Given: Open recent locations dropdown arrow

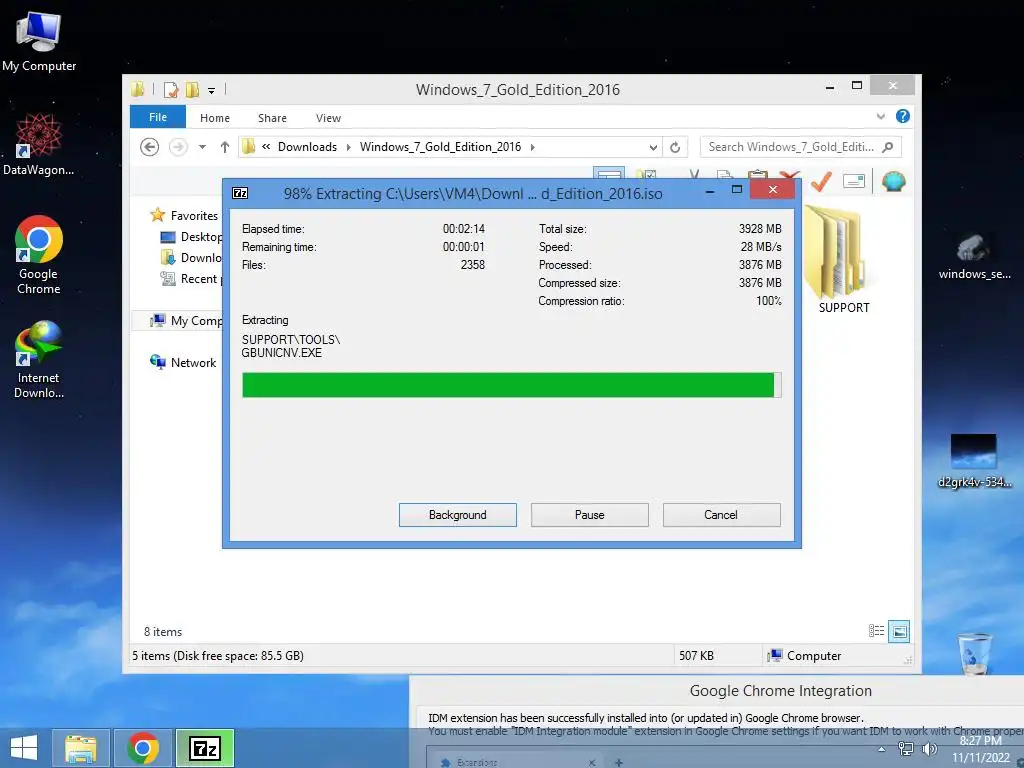Looking at the screenshot, I should click(x=202, y=147).
